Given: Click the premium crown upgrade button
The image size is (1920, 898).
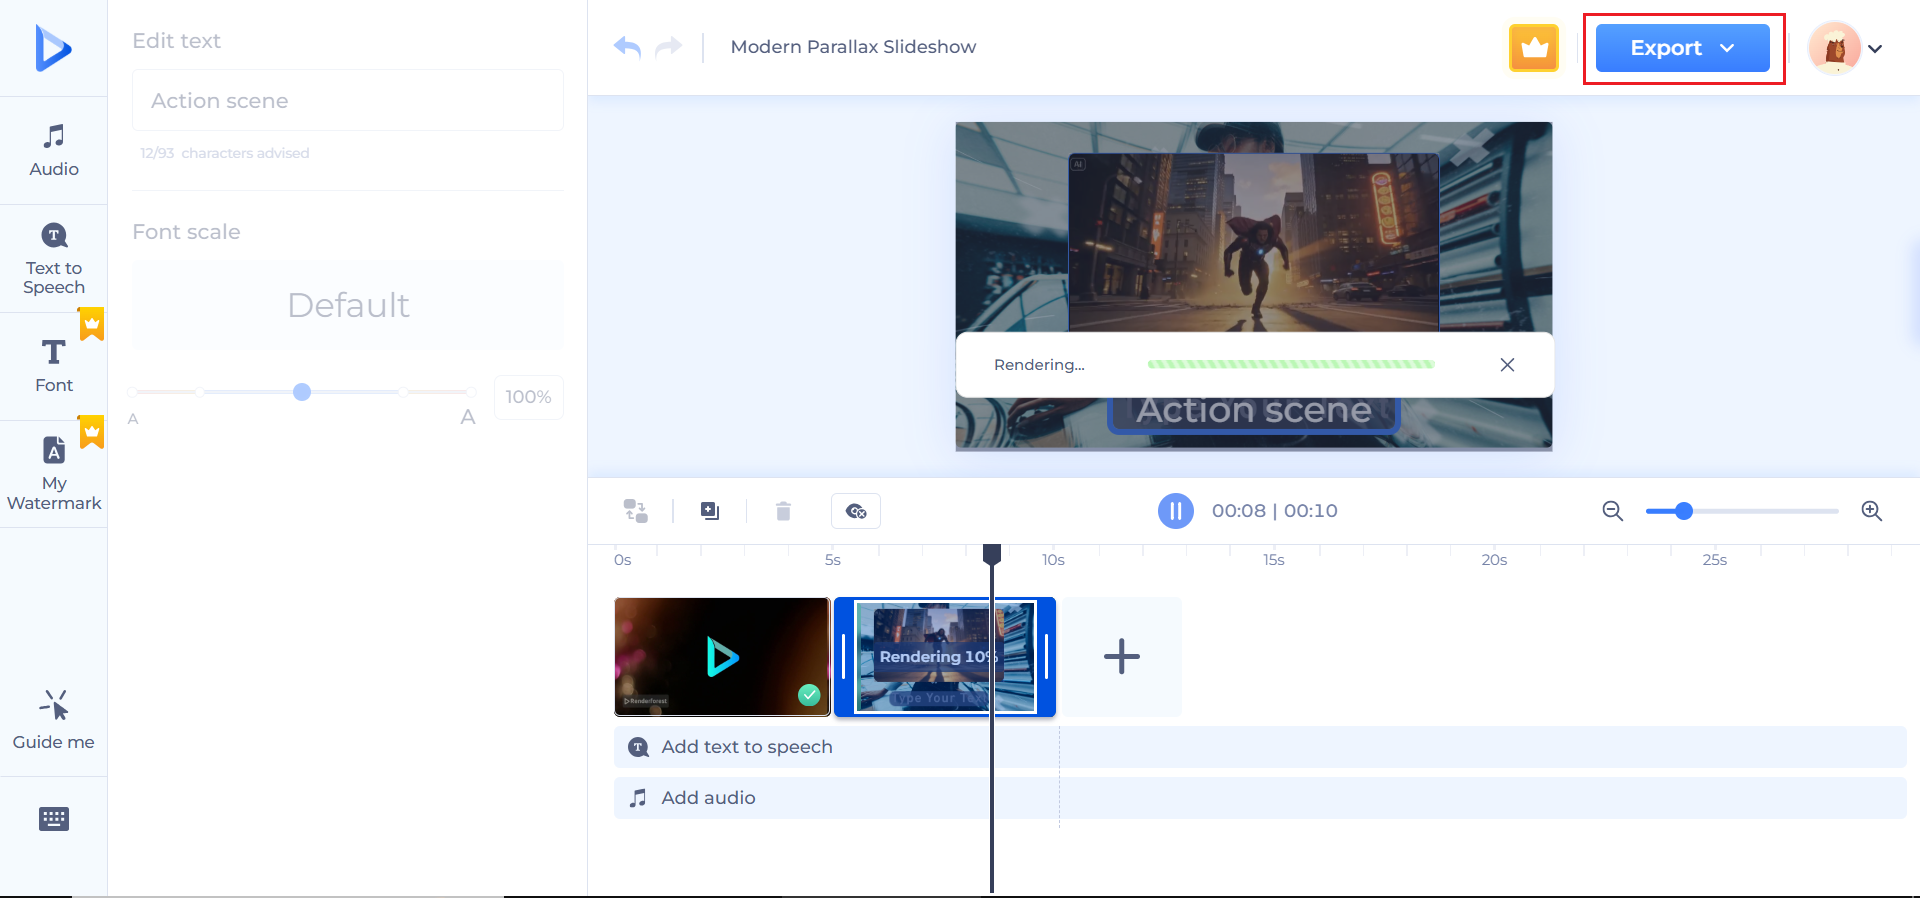Looking at the screenshot, I should (1533, 48).
